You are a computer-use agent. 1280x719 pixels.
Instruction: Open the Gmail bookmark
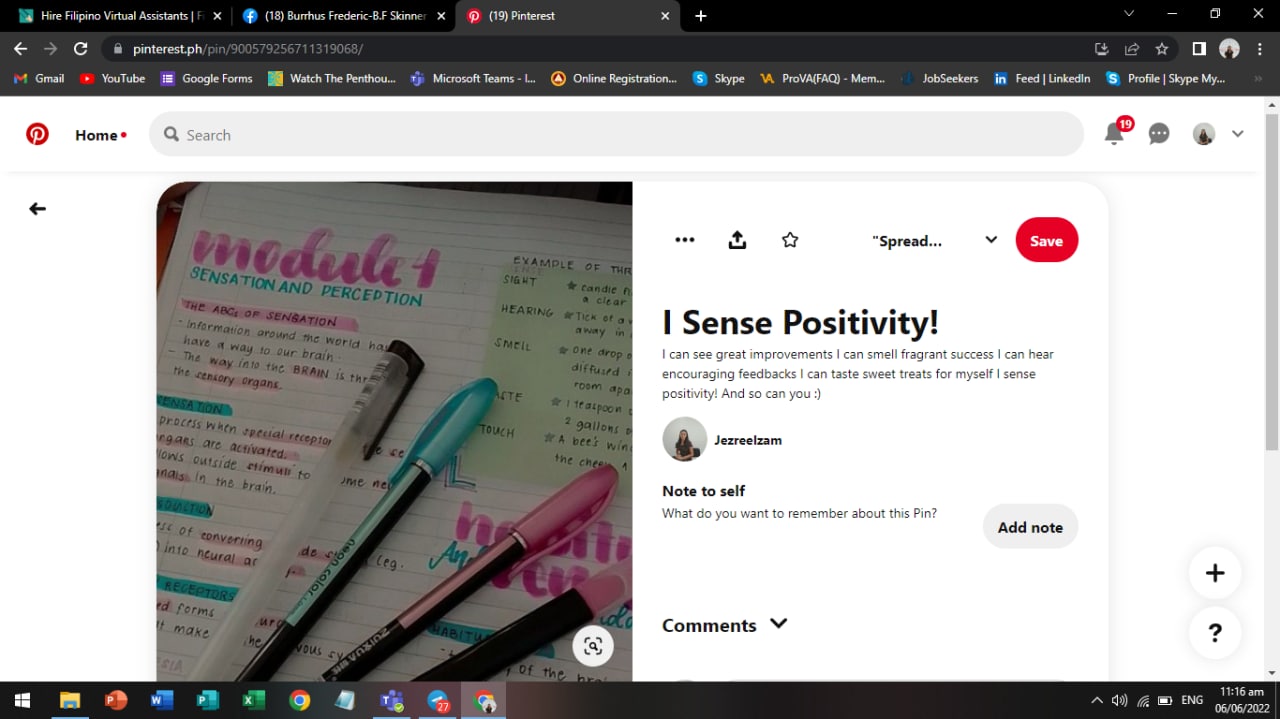(39, 78)
